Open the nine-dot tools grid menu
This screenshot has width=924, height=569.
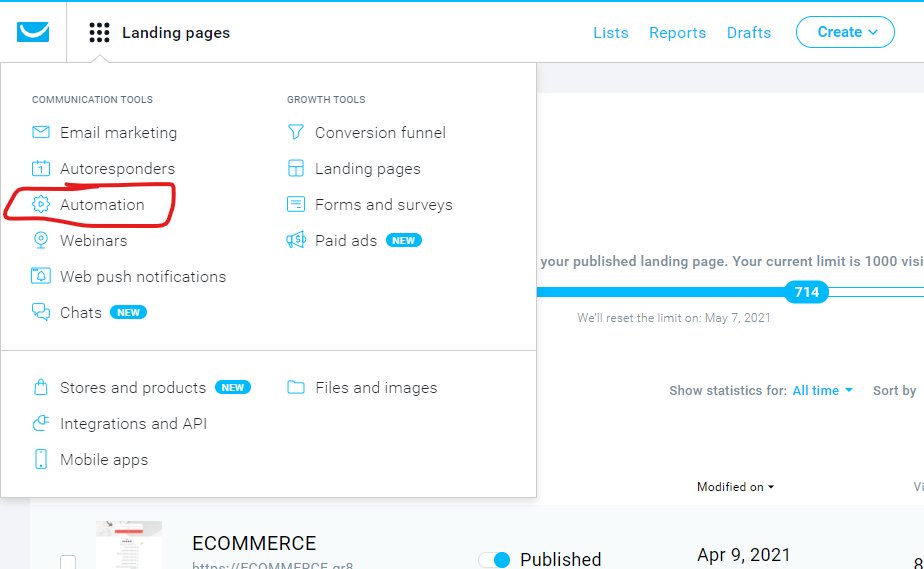click(99, 32)
